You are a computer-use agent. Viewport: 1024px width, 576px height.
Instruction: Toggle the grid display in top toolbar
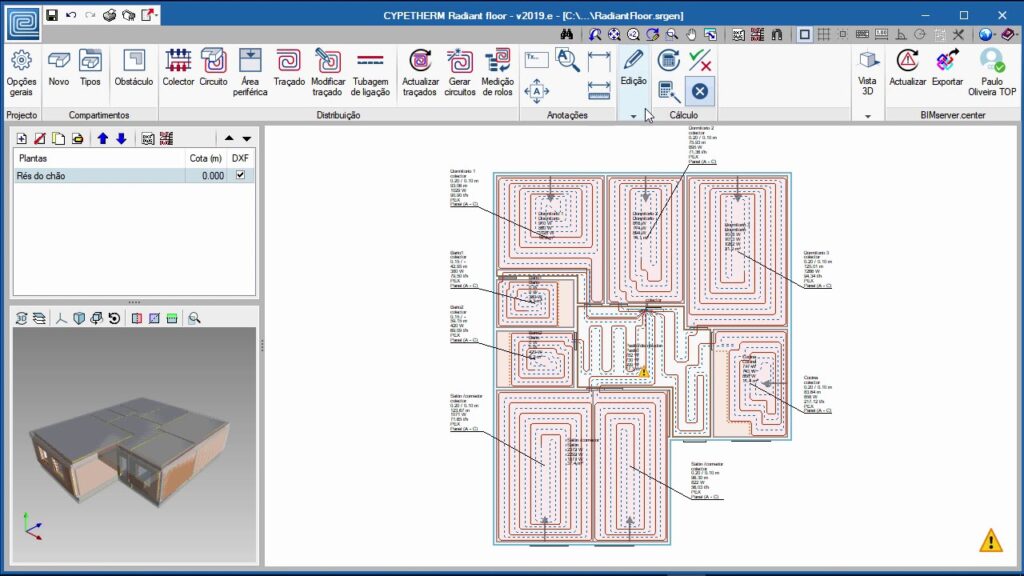(823, 34)
